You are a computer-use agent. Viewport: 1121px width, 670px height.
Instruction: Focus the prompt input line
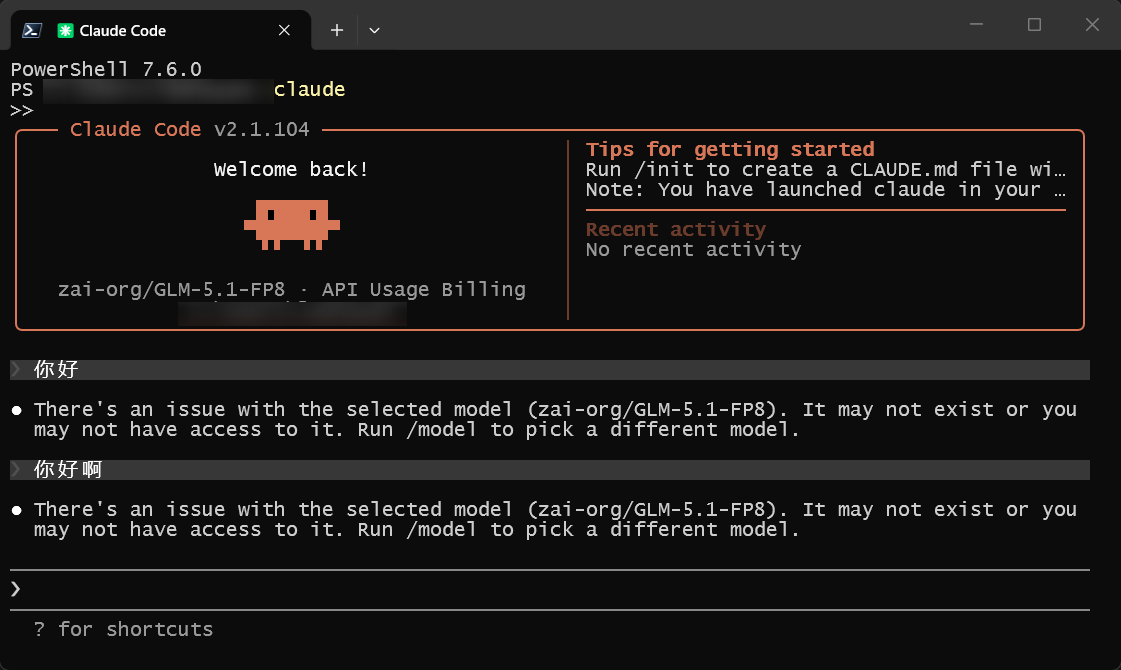click(550, 589)
